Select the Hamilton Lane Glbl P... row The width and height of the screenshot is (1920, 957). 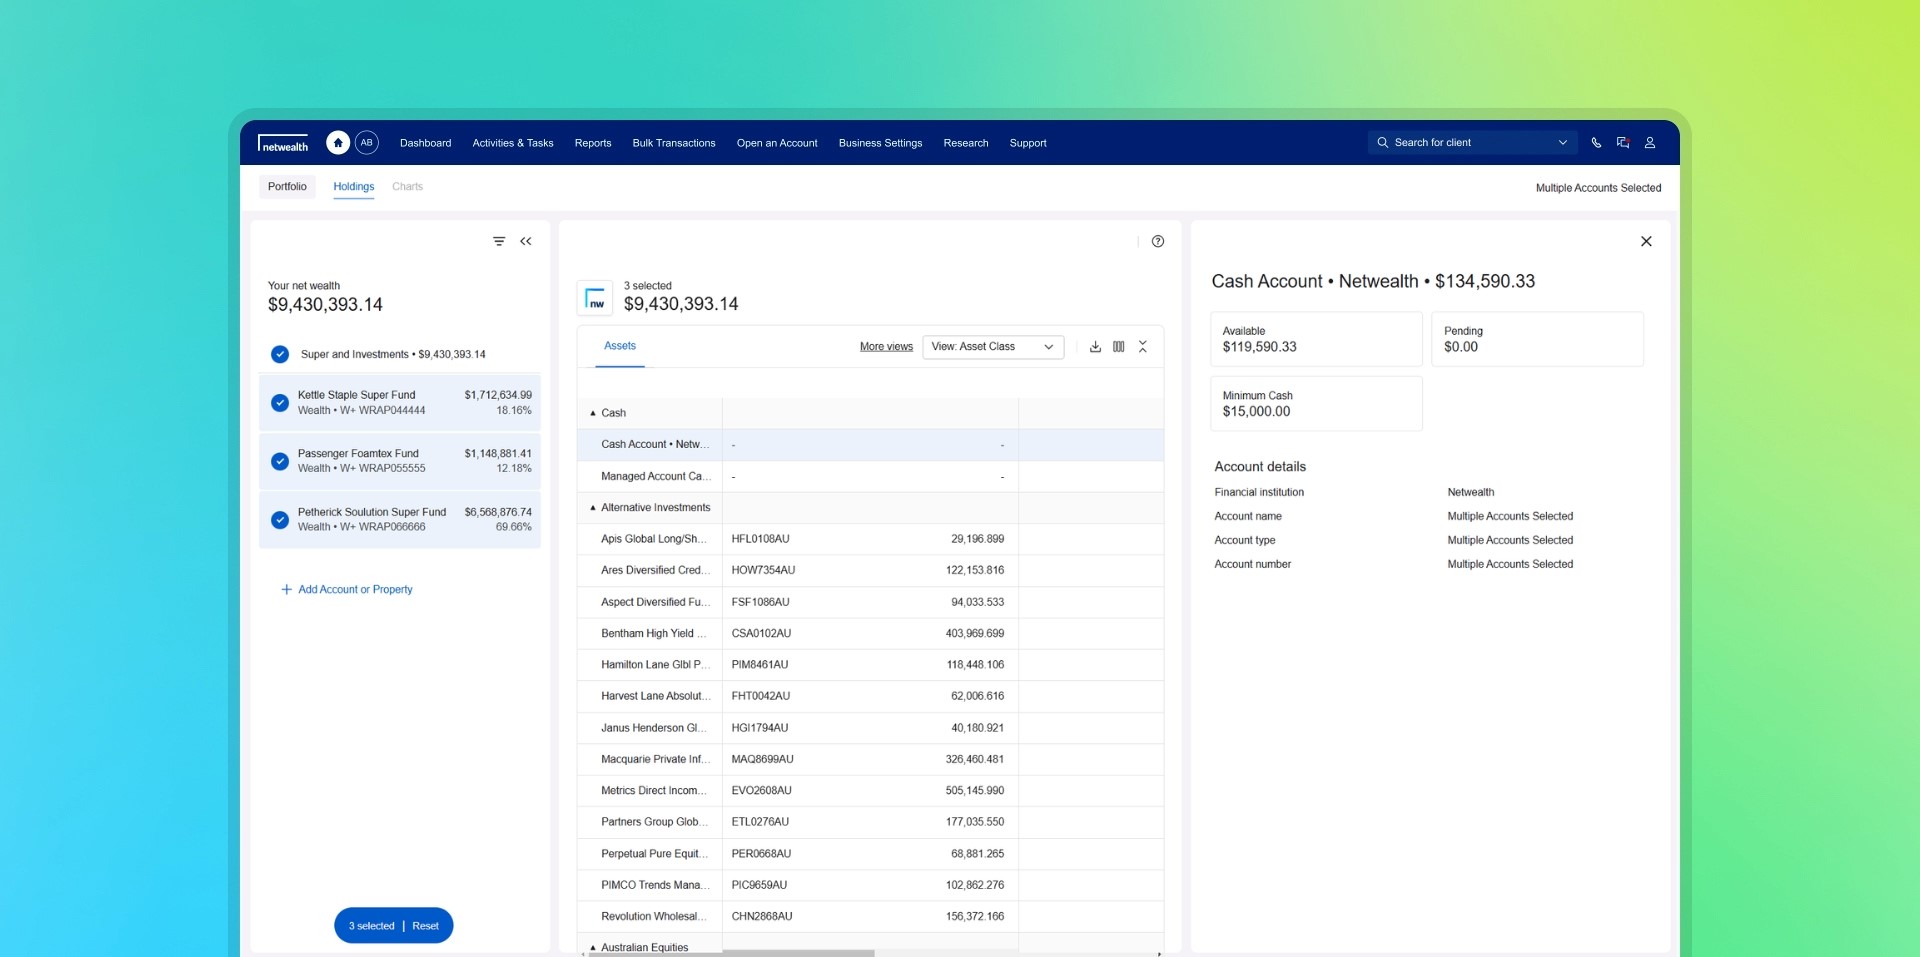pyautogui.click(x=870, y=665)
